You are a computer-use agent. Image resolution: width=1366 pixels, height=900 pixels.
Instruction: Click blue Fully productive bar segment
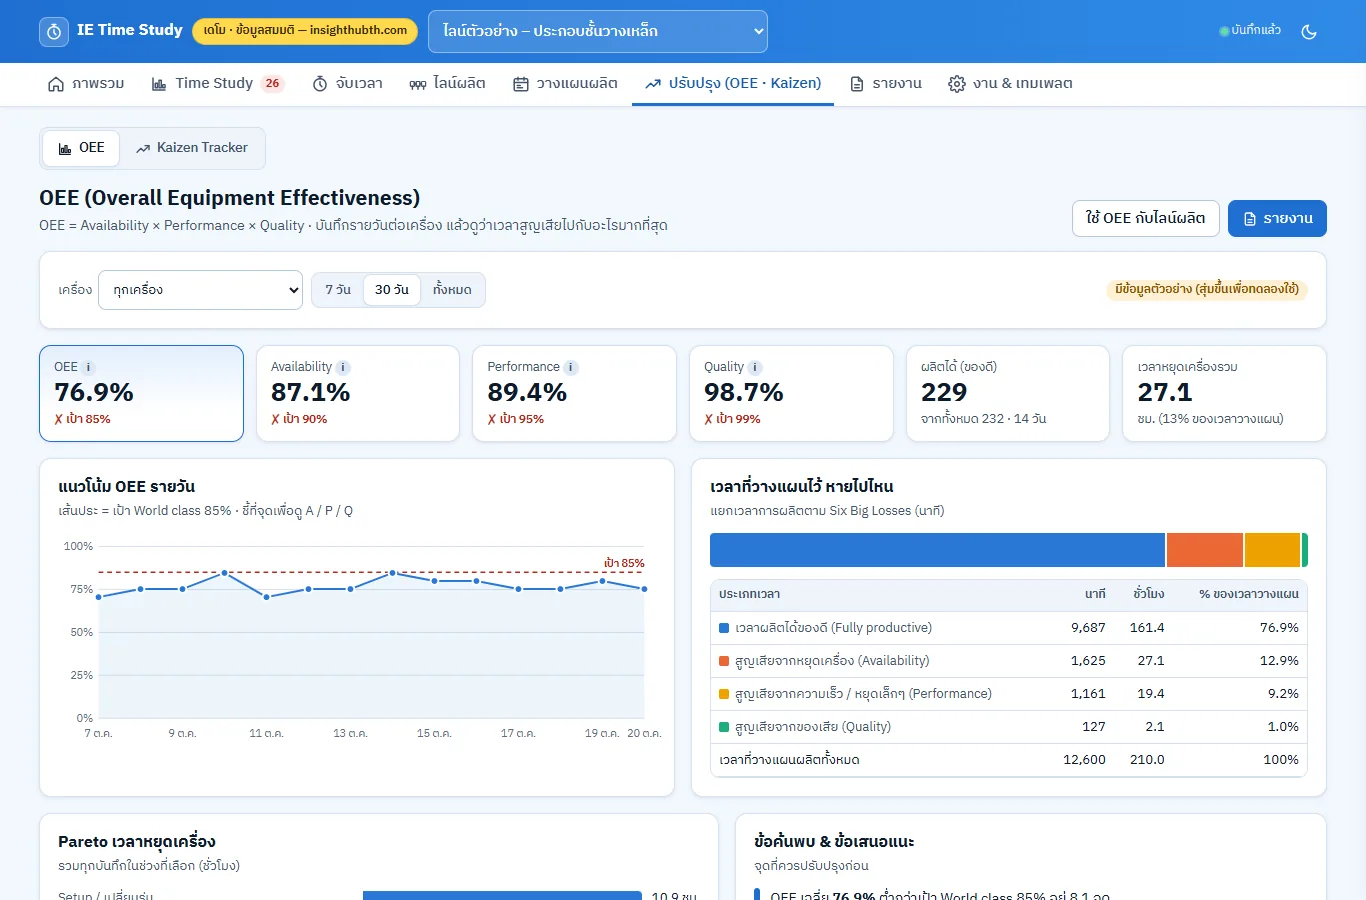coord(937,550)
